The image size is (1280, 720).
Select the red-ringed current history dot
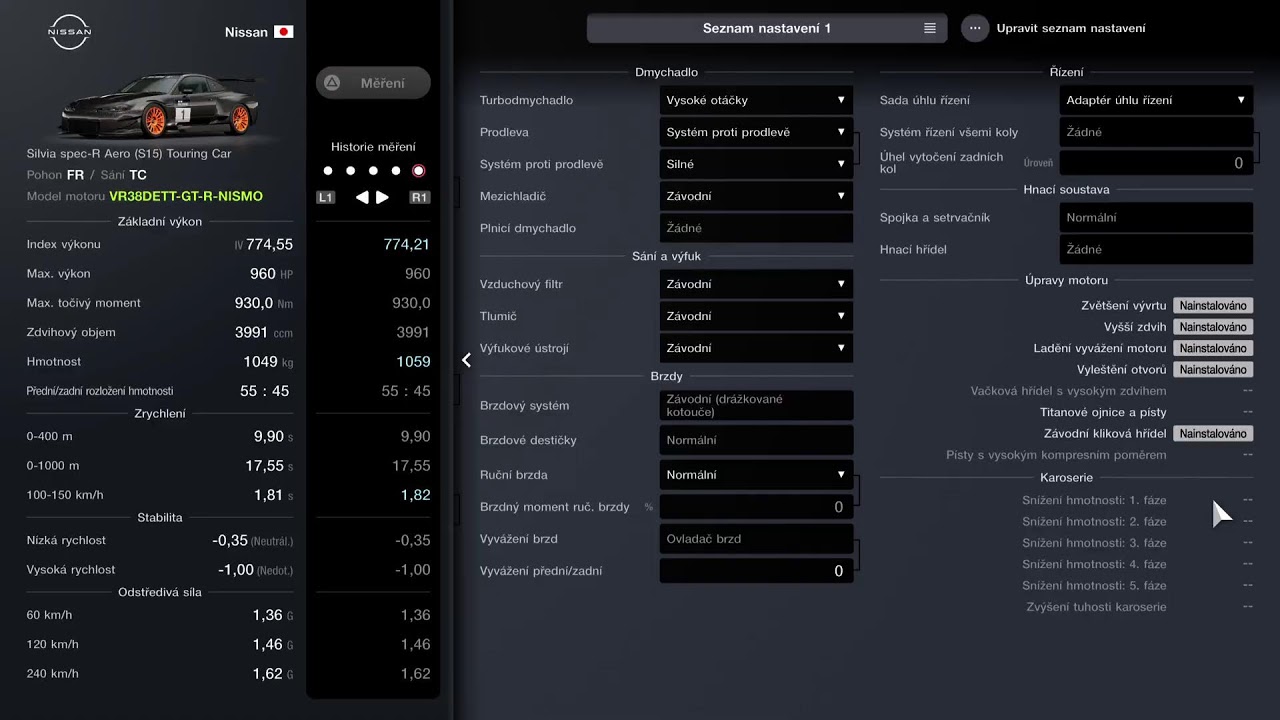point(419,171)
